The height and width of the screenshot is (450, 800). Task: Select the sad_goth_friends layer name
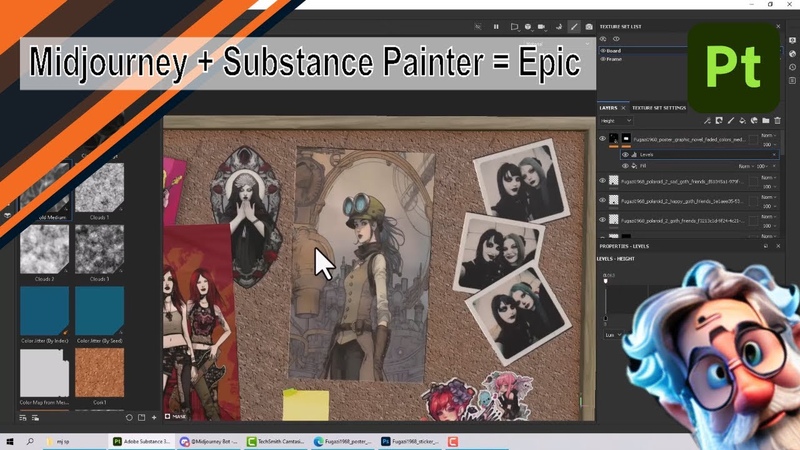click(682, 181)
